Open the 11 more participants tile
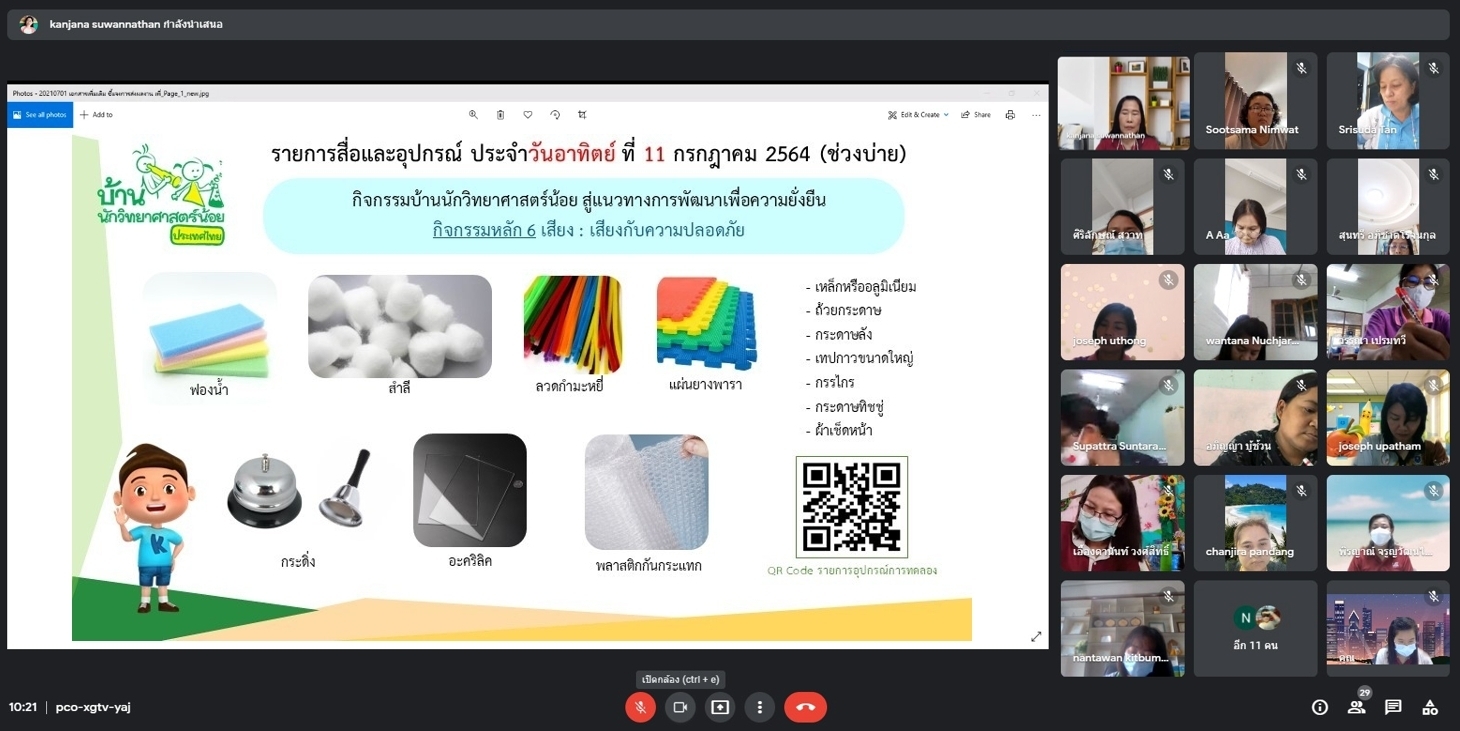This screenshot has width=1460, height=731. coord(1255,629)
